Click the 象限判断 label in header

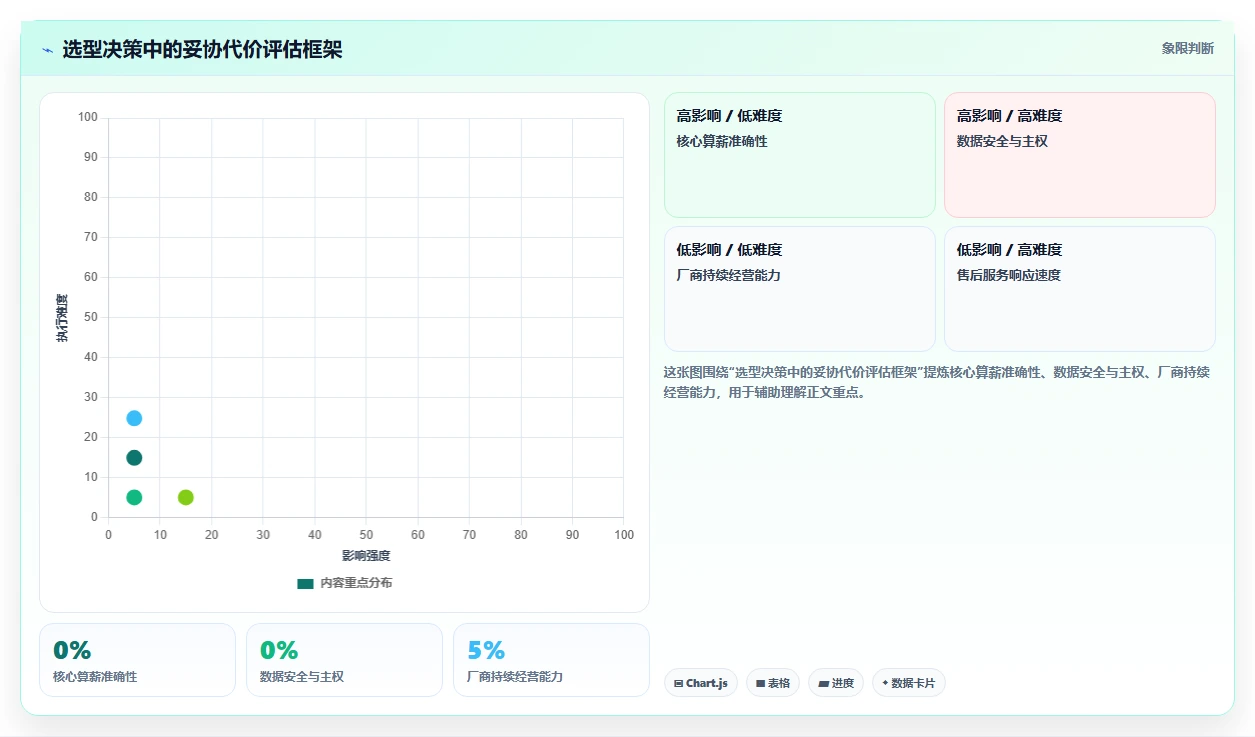click(1187, 48)
